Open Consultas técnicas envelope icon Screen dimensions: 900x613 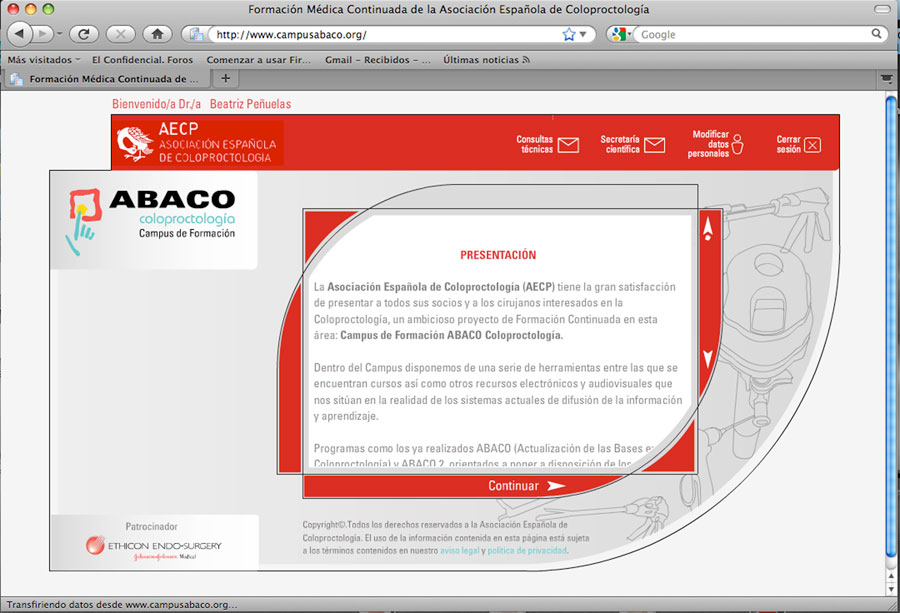click(568, 145)
